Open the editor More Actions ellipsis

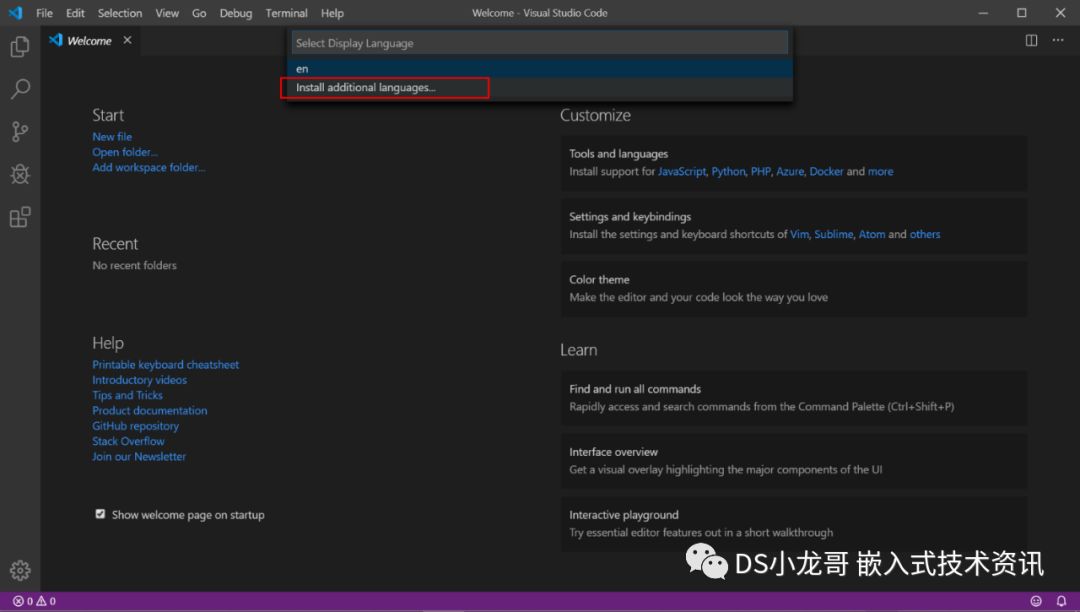click(1058, 41)
